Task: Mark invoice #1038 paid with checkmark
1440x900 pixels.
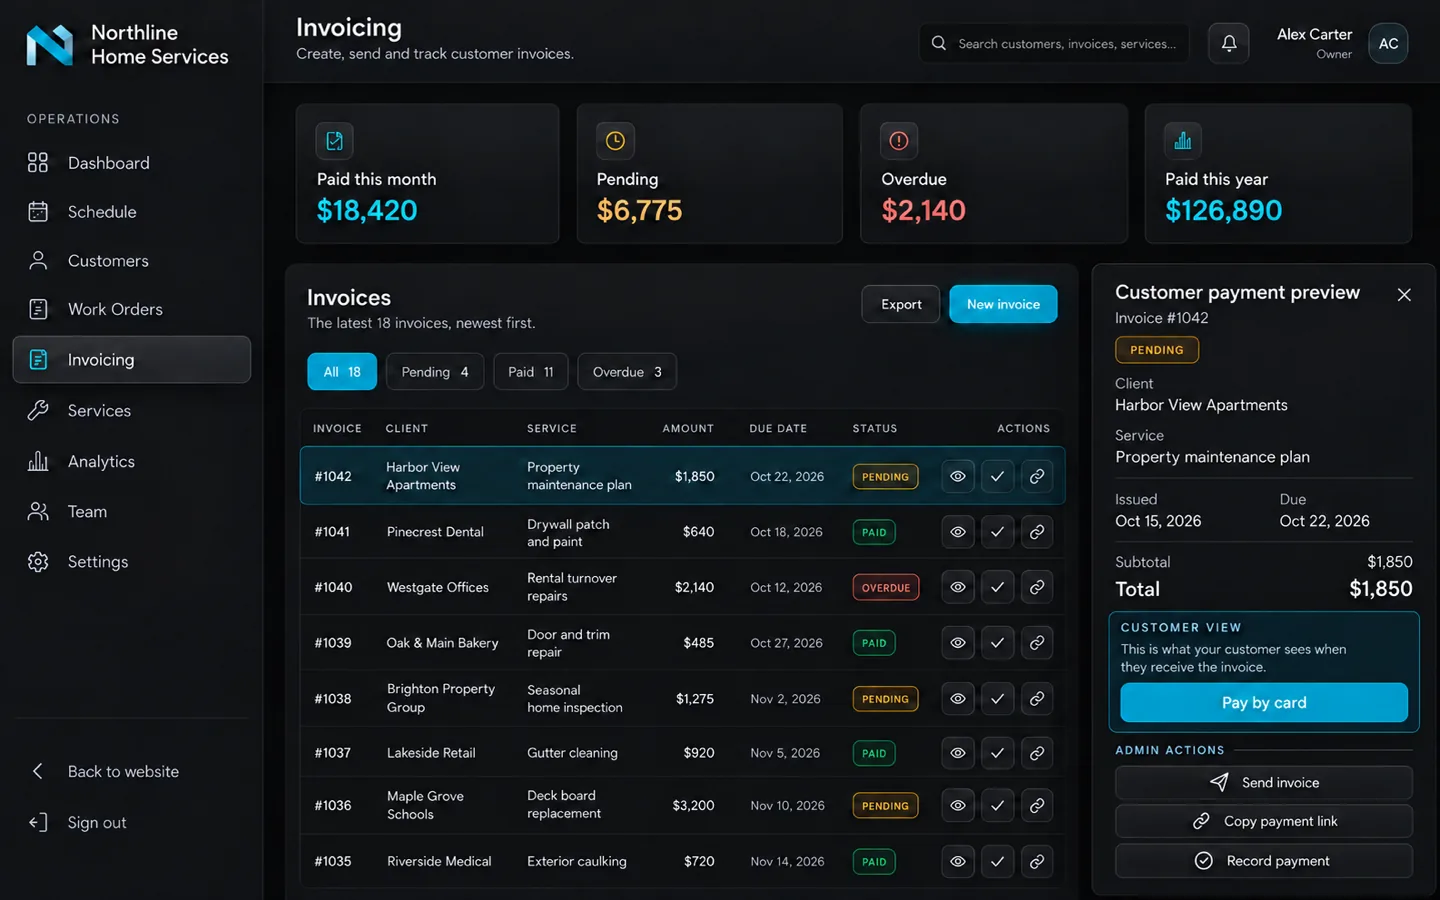Action: pyautogui.click(x=997, y=699)
